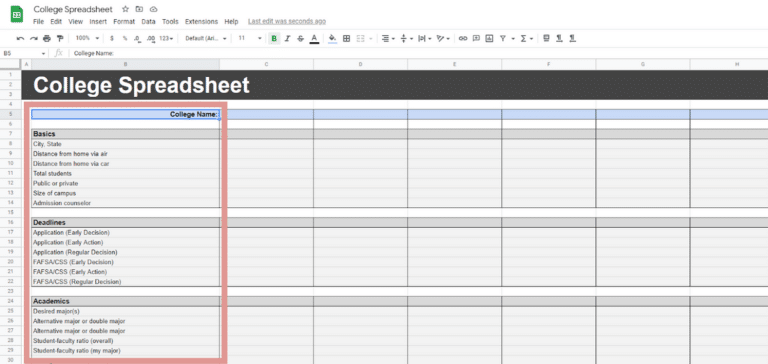Viewport: 768px width, 364px height.
Task: Open horizontal align dropdown
Action: 388,38
